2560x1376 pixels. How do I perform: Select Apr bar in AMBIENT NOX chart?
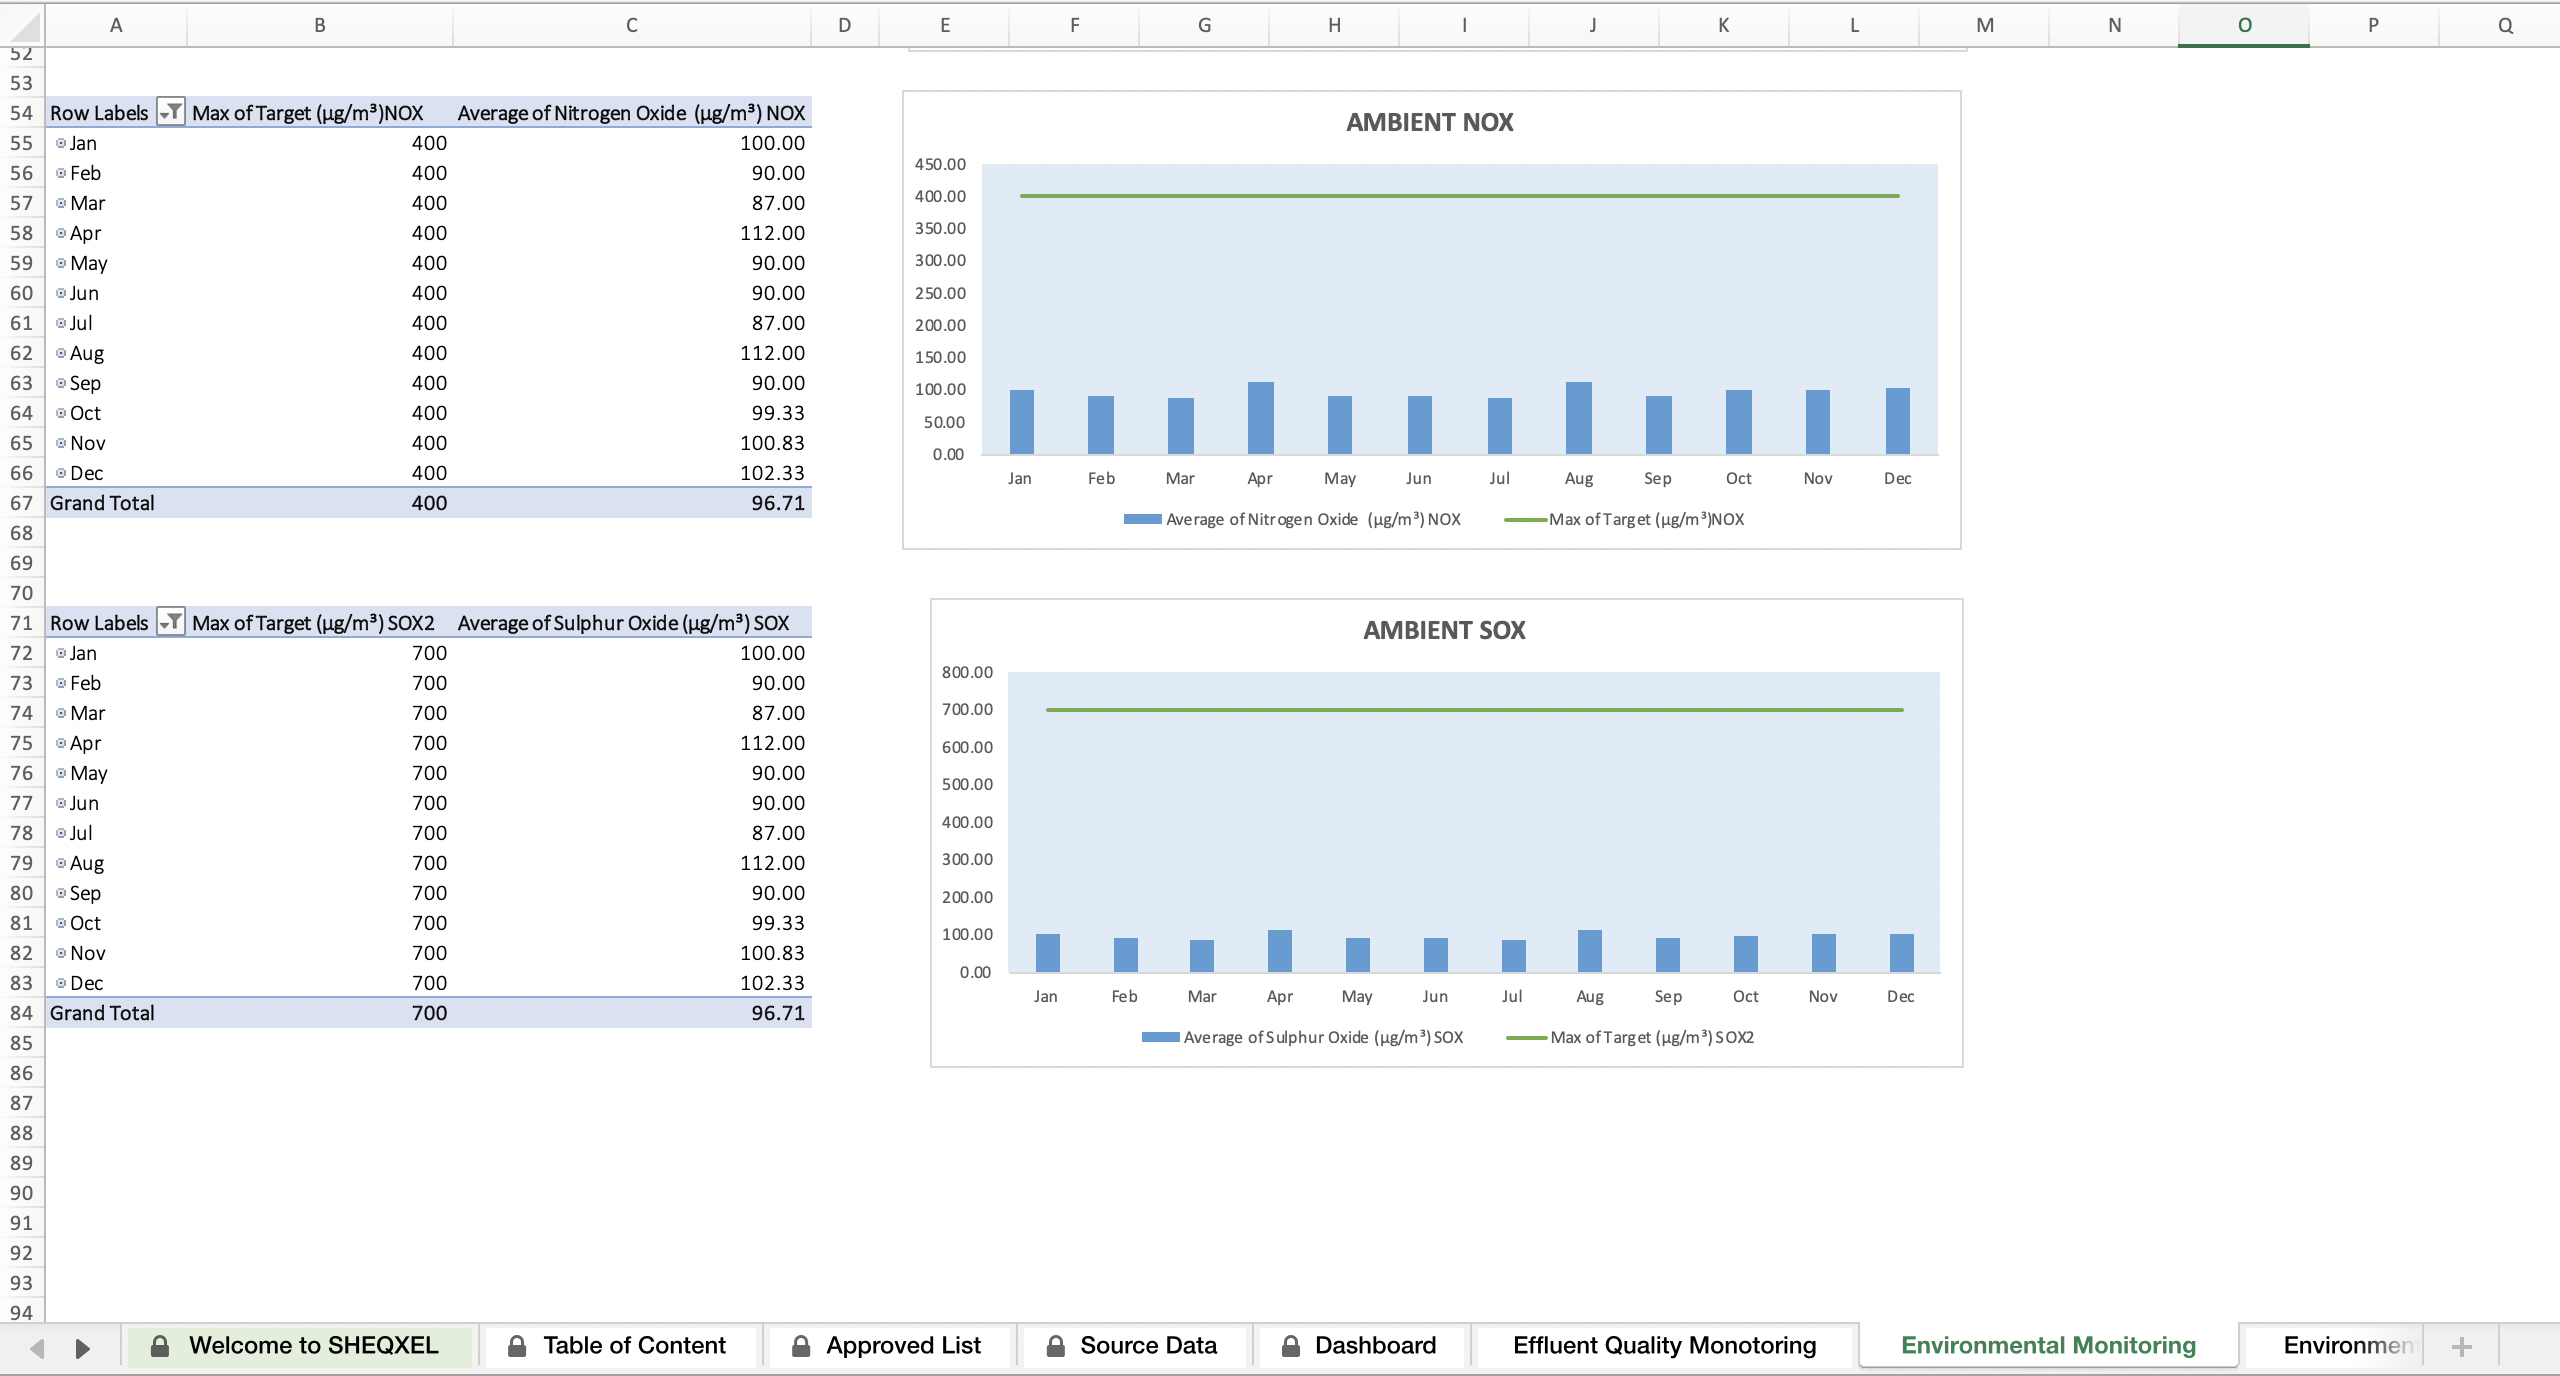(1260, 418)
